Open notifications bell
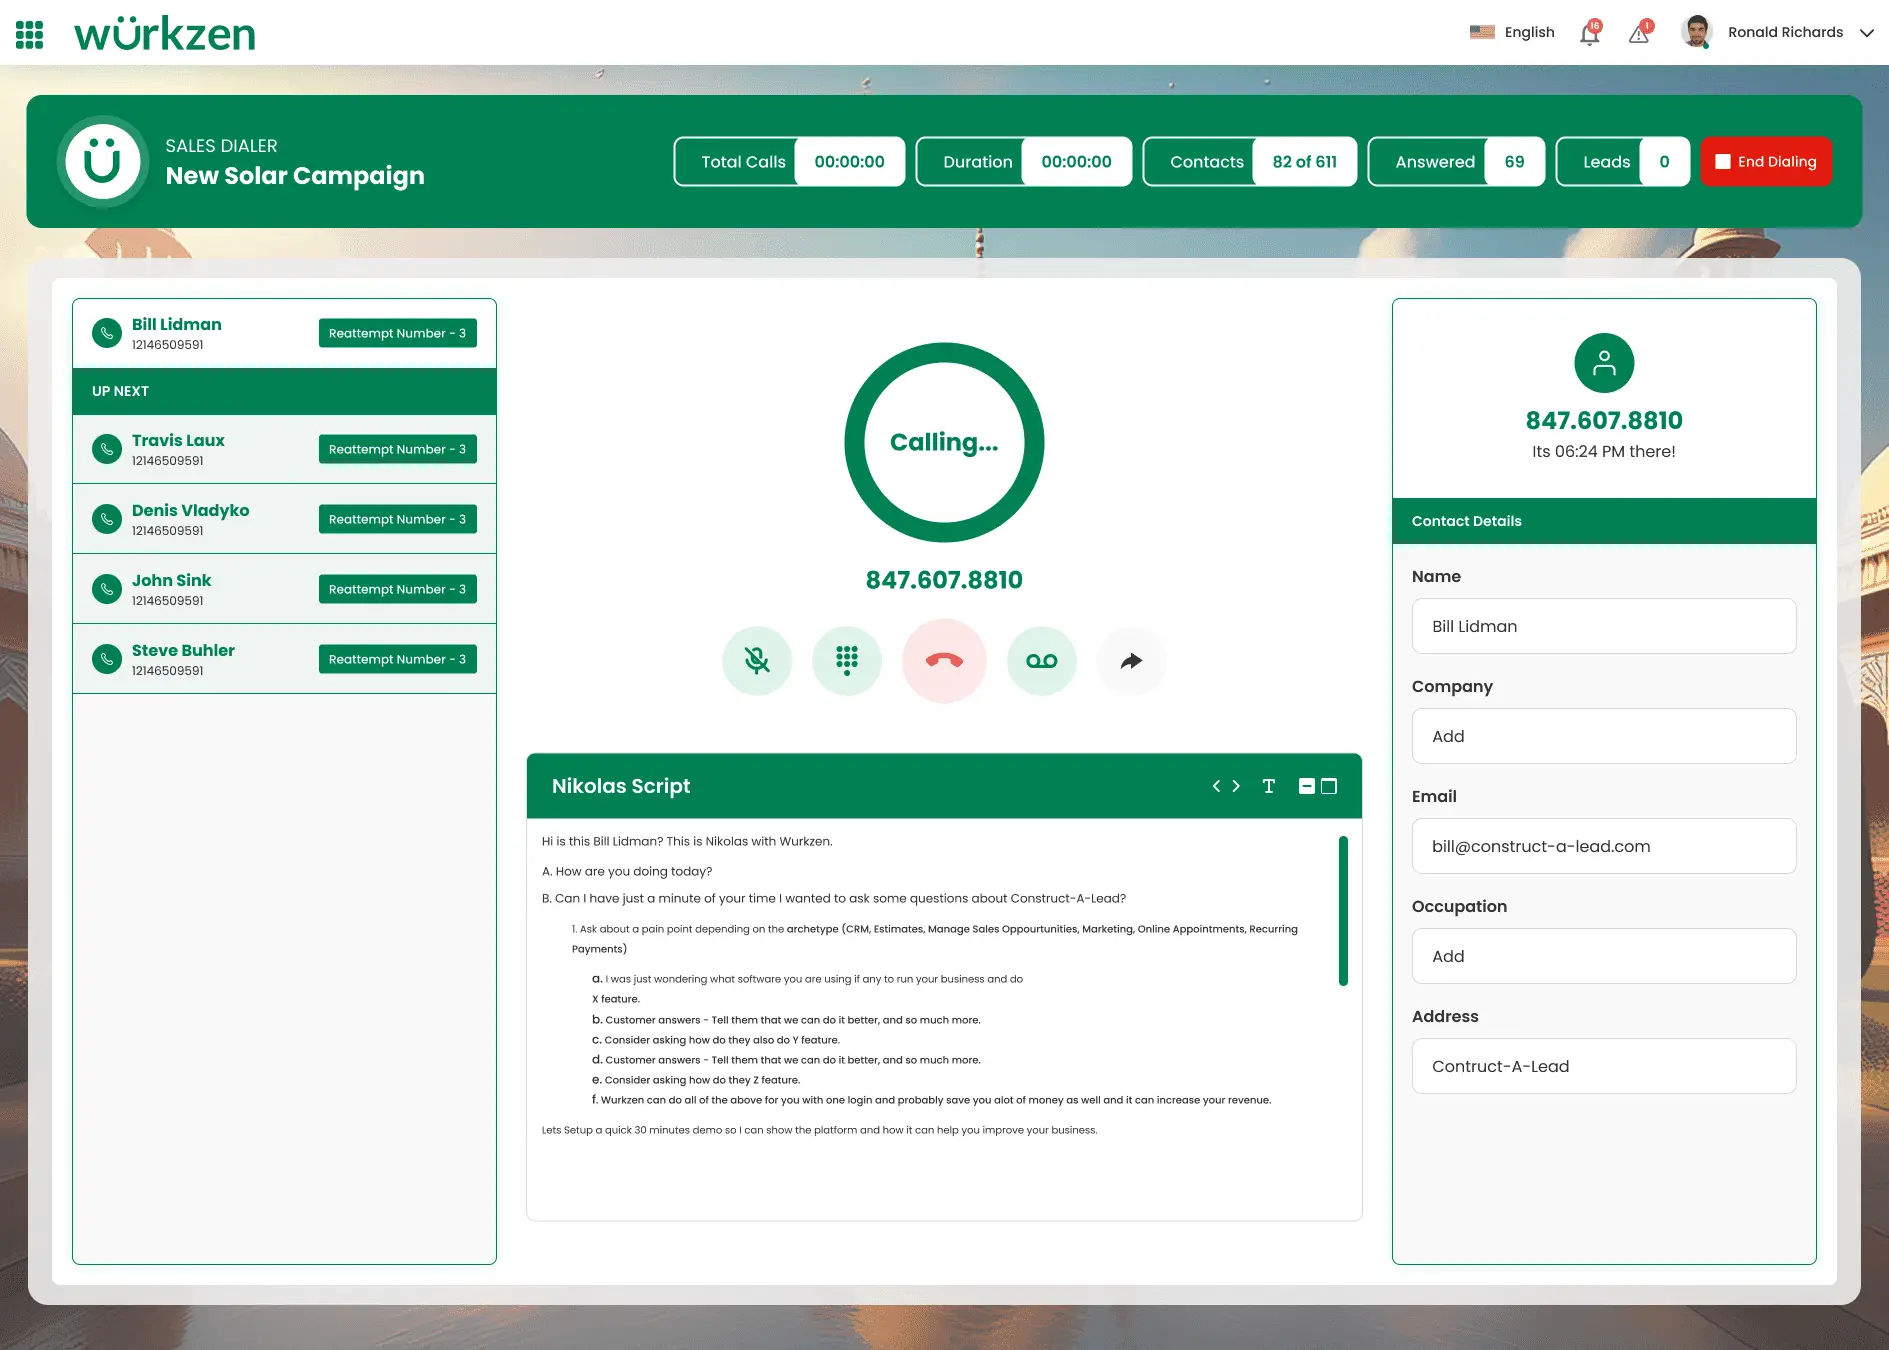Screen dimensions: 1889x1350 click(1589, 34)
